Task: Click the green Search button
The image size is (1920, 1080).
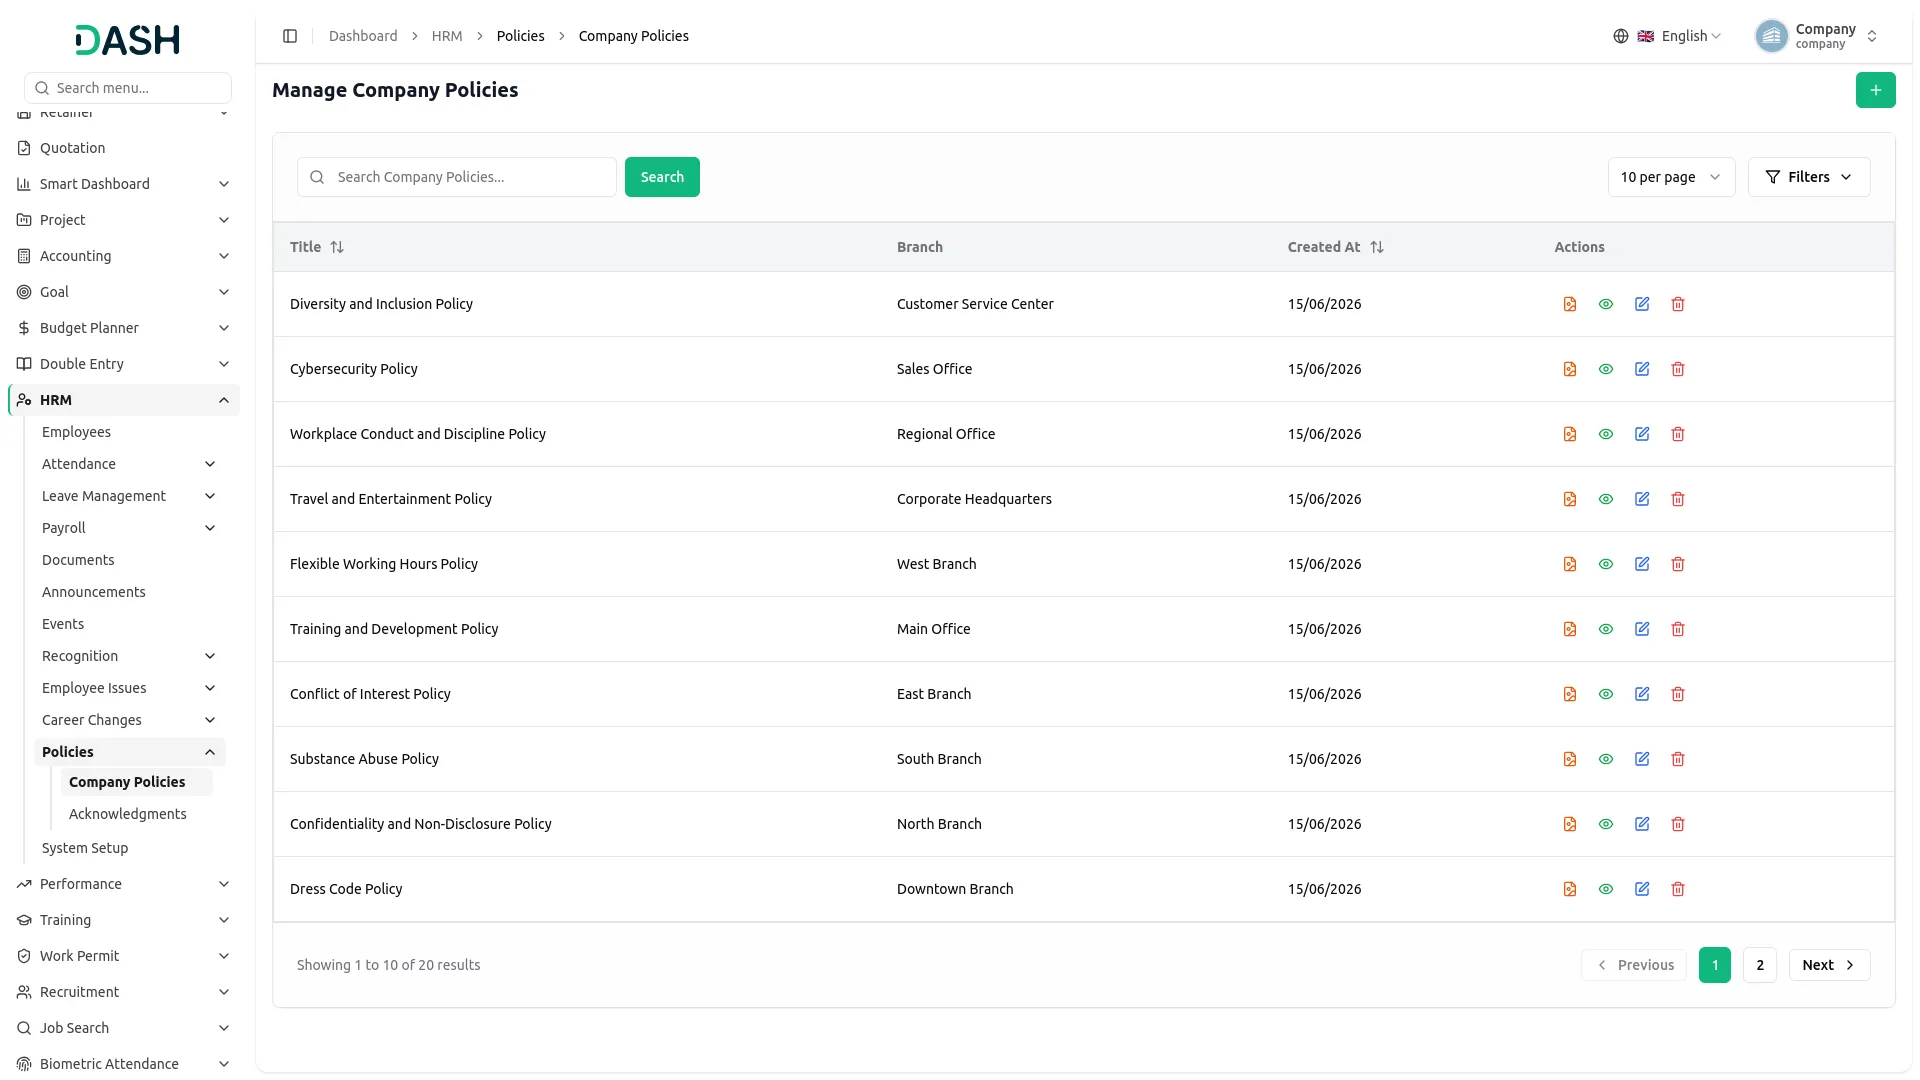Action: click(662, 177)
